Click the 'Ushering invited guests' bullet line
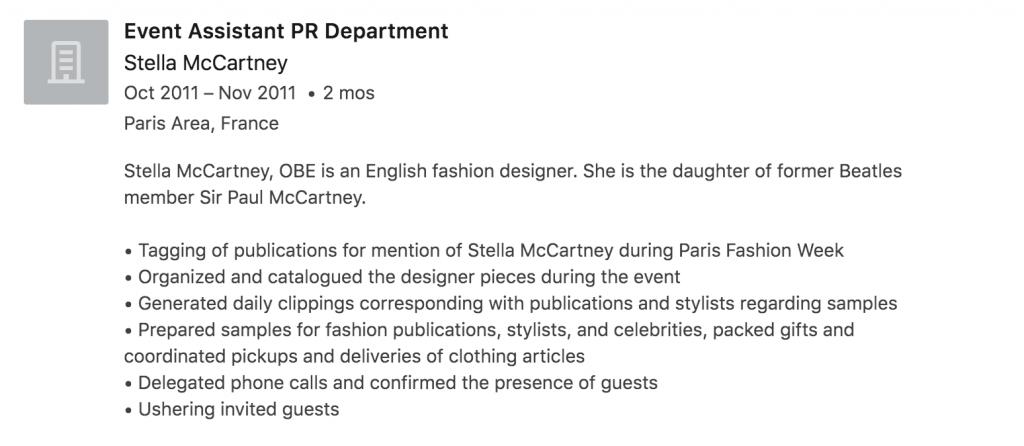This screenshot has height=446, width=1024. click(x=232, y=409)
